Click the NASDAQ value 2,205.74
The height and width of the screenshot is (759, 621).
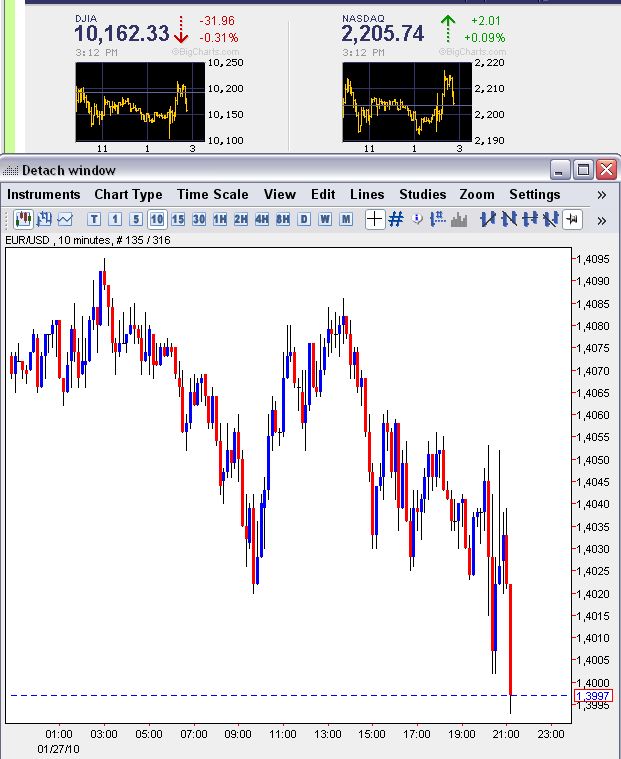[x=382, y=33]
